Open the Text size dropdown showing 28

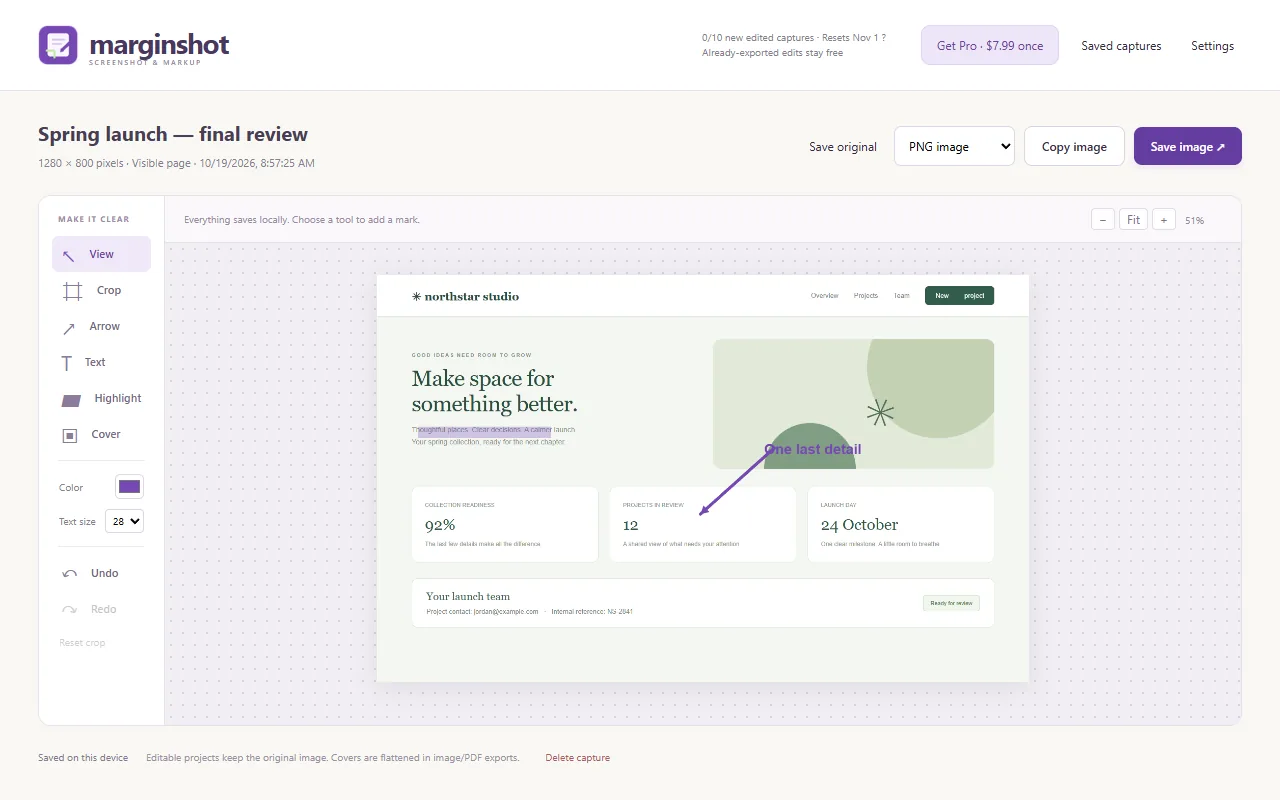tap(125, 521)
